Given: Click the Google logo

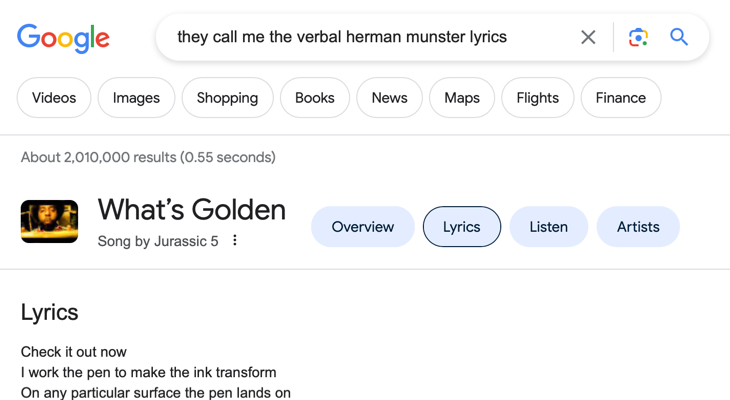Looking at the screenshot, I should click(x=63, y=38).
